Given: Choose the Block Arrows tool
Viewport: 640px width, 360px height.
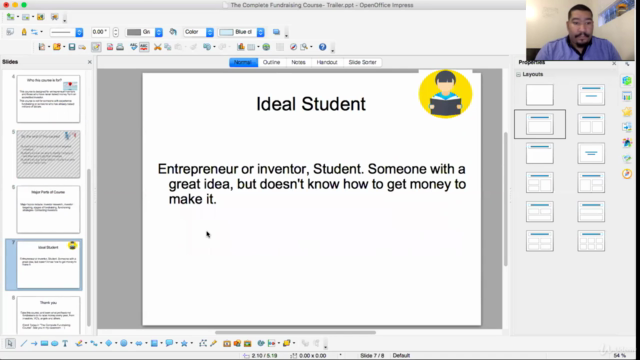Looking at the screenshot, I should [139, 344].
